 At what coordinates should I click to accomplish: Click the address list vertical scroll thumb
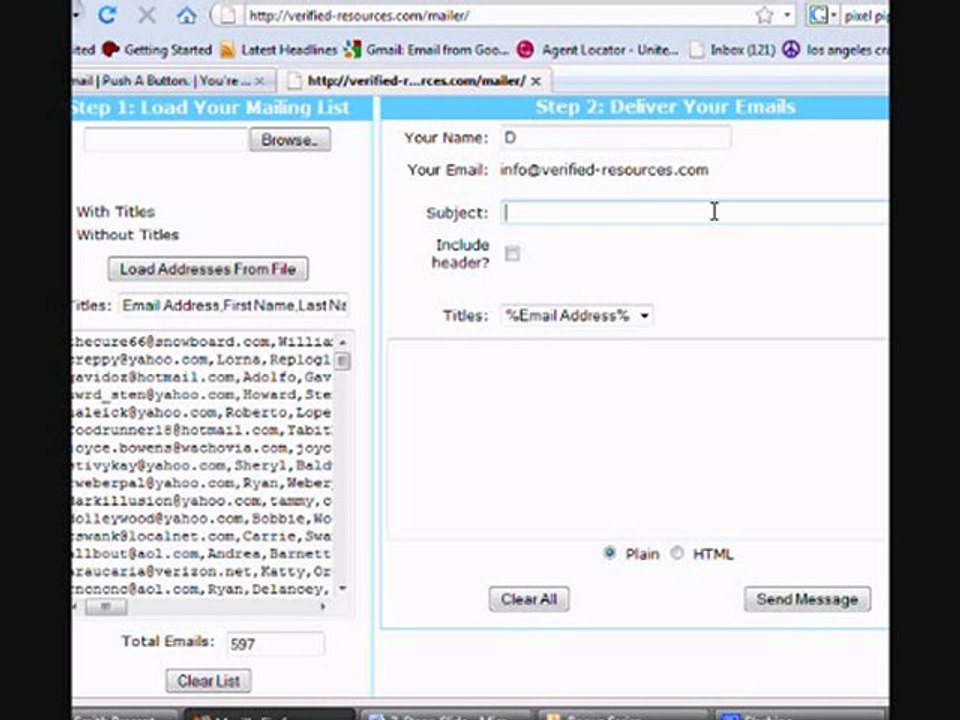[343, 361]
